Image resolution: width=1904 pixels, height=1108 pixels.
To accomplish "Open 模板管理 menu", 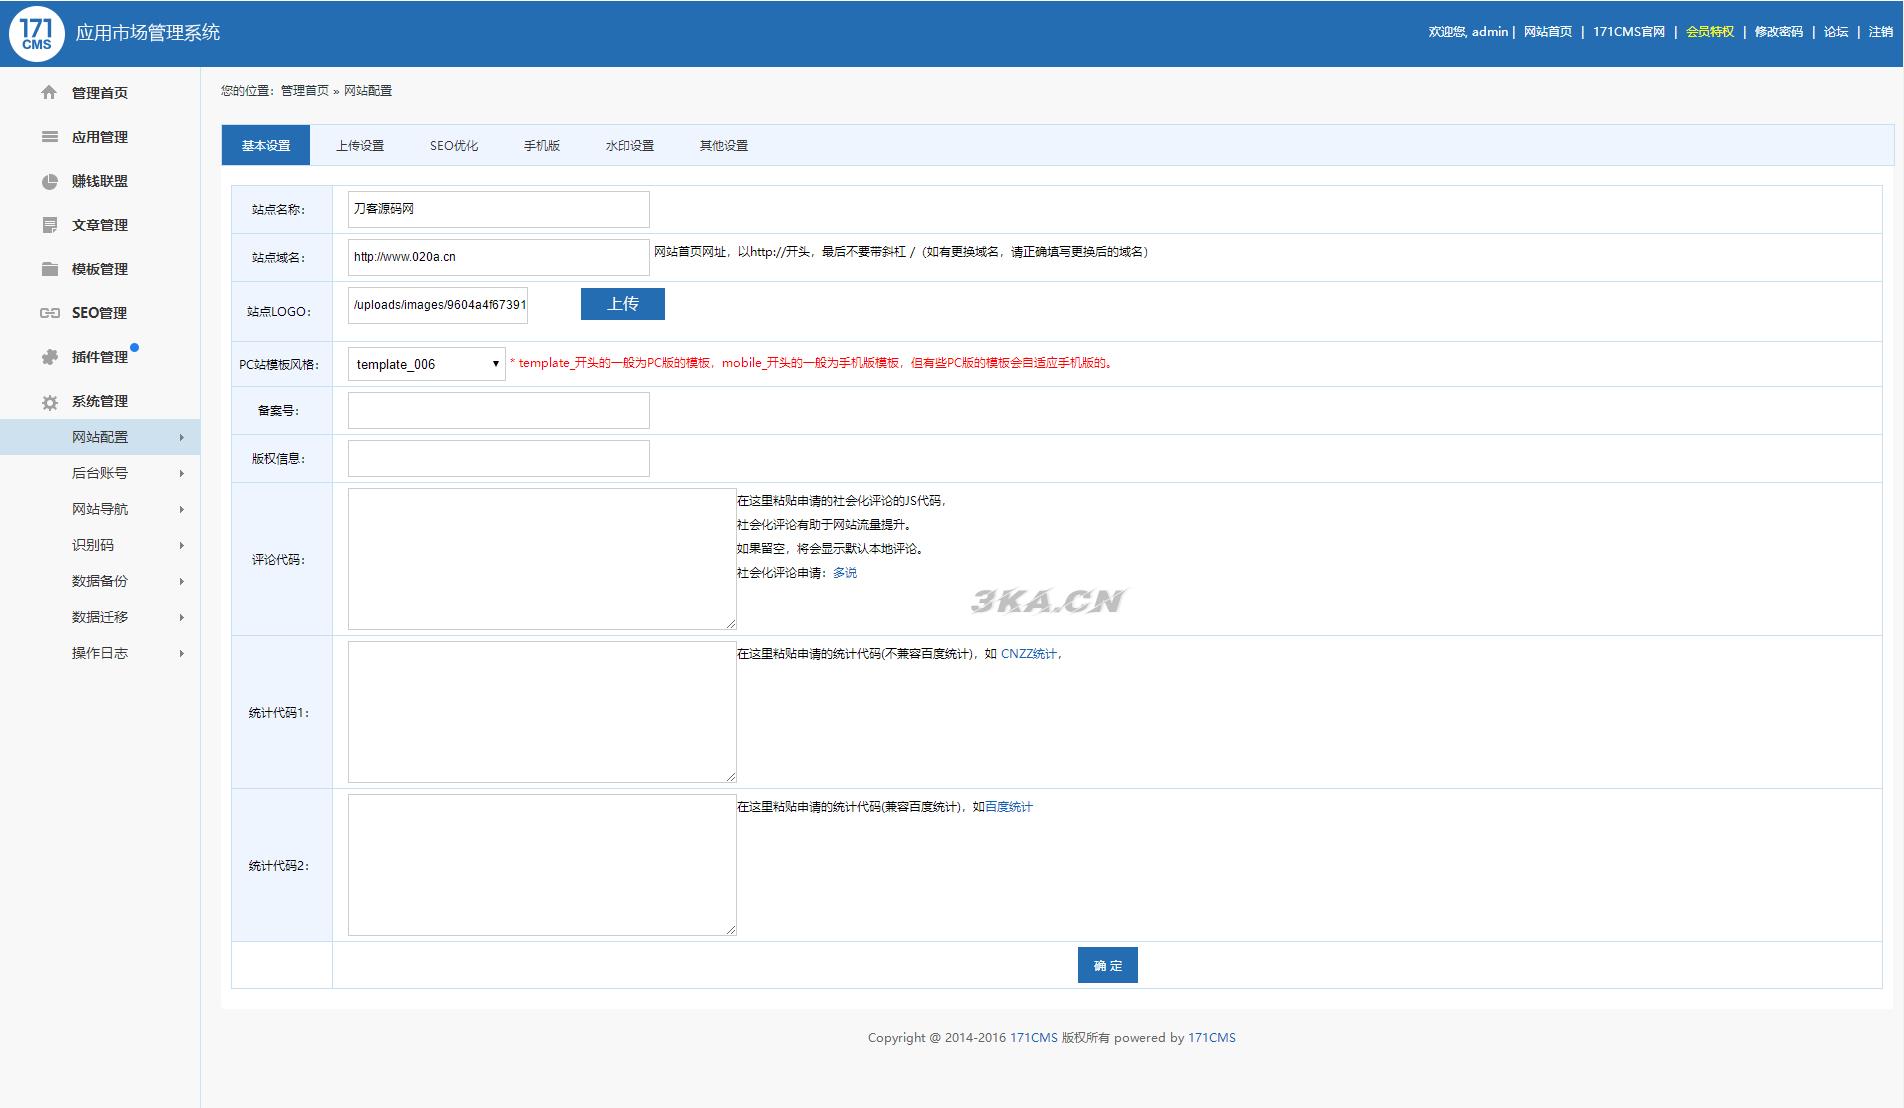I will pos(100,269).
